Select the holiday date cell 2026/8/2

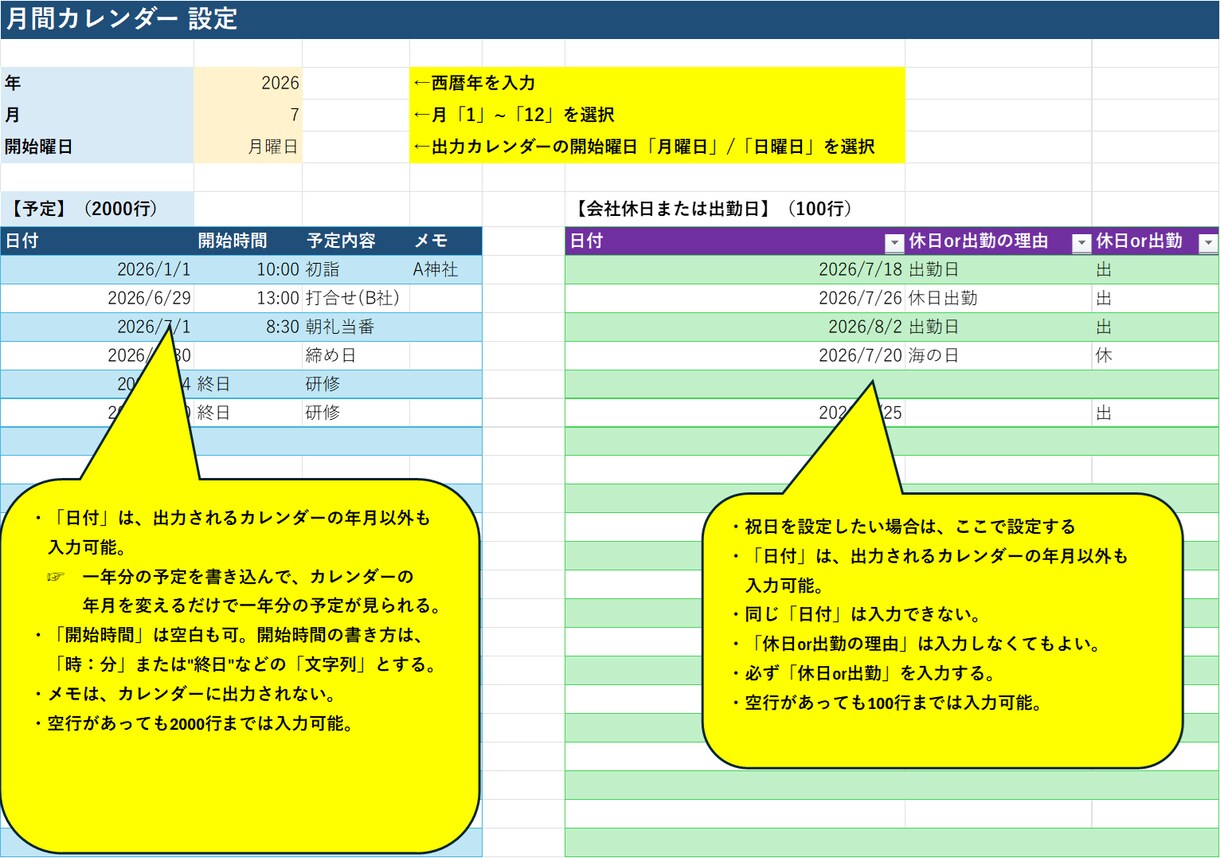click(735, 327)
